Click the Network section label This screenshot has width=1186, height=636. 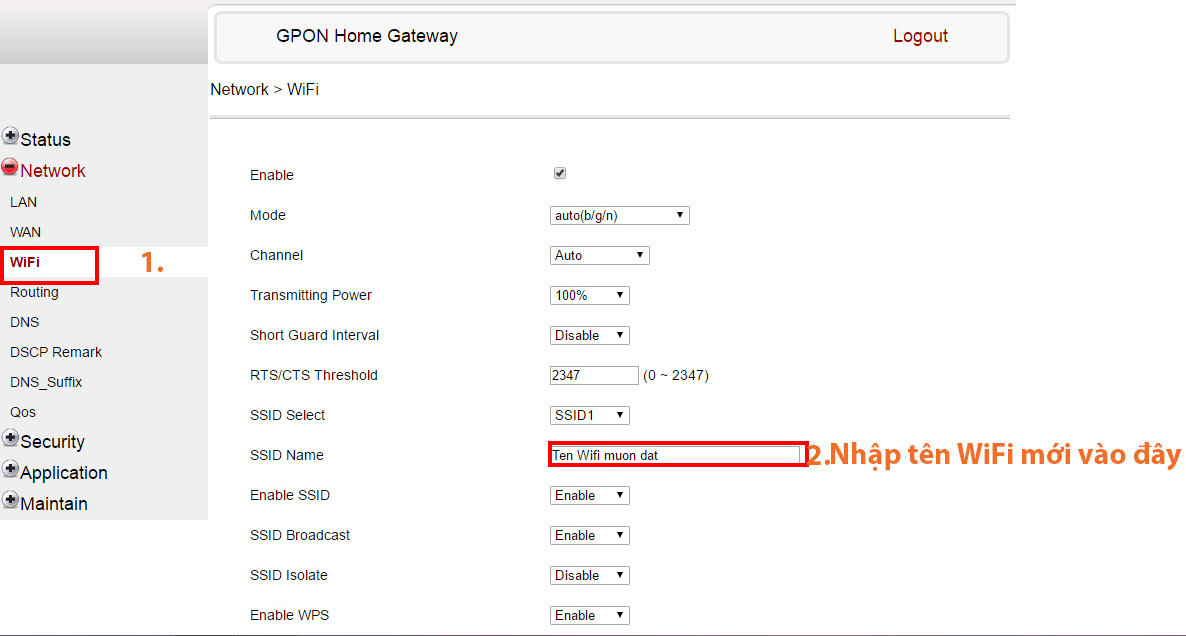click(53, 171)
